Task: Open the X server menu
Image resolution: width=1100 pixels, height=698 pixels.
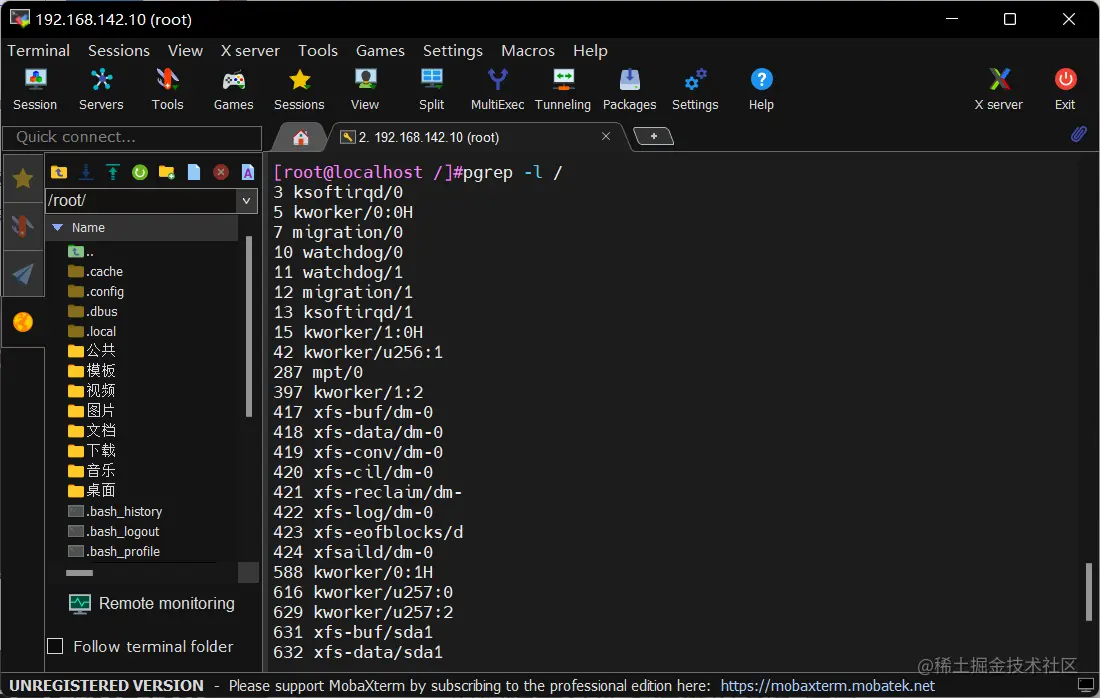Action: 250,51
